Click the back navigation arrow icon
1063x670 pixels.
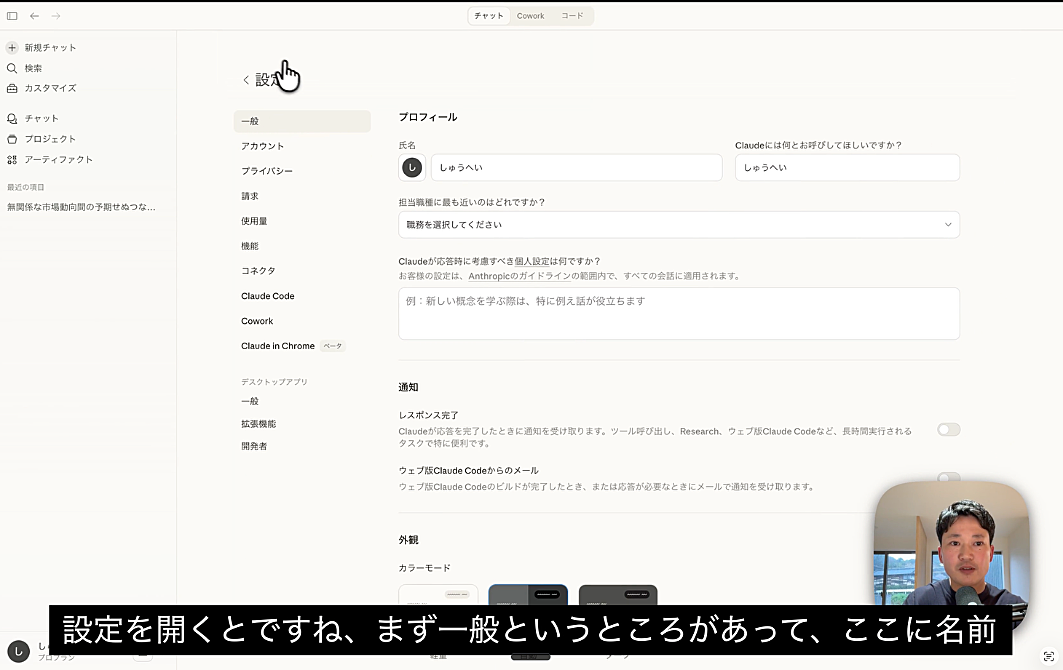(x=34, y=16)
